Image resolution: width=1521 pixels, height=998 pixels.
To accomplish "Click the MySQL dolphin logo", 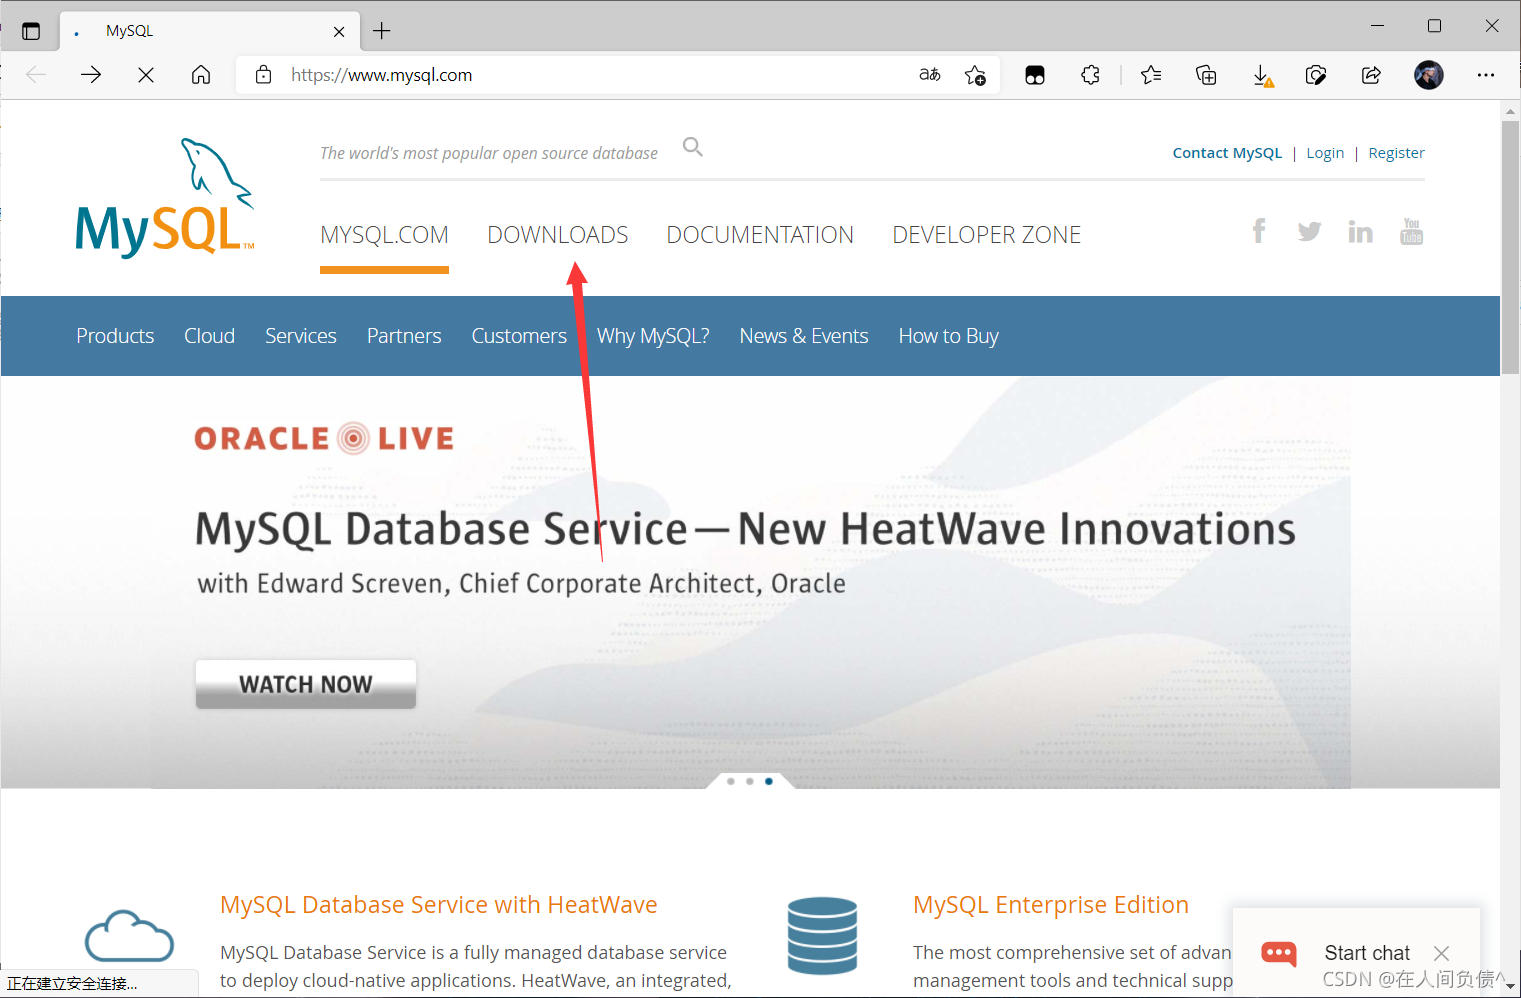I will click(165, 198).
